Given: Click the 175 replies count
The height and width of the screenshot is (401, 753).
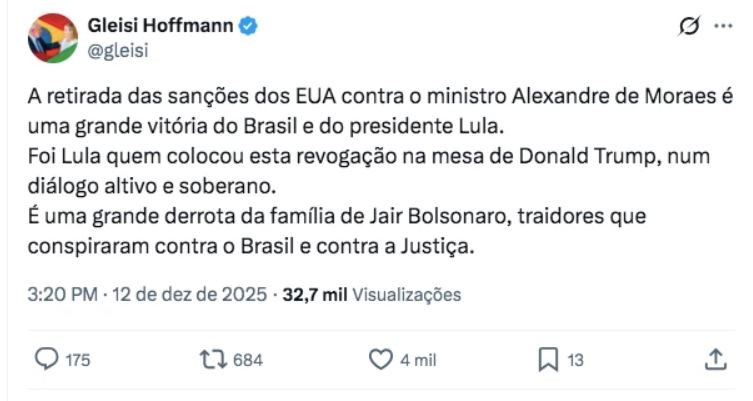Looking at the screenshot, I should click(x=77, y=360).
